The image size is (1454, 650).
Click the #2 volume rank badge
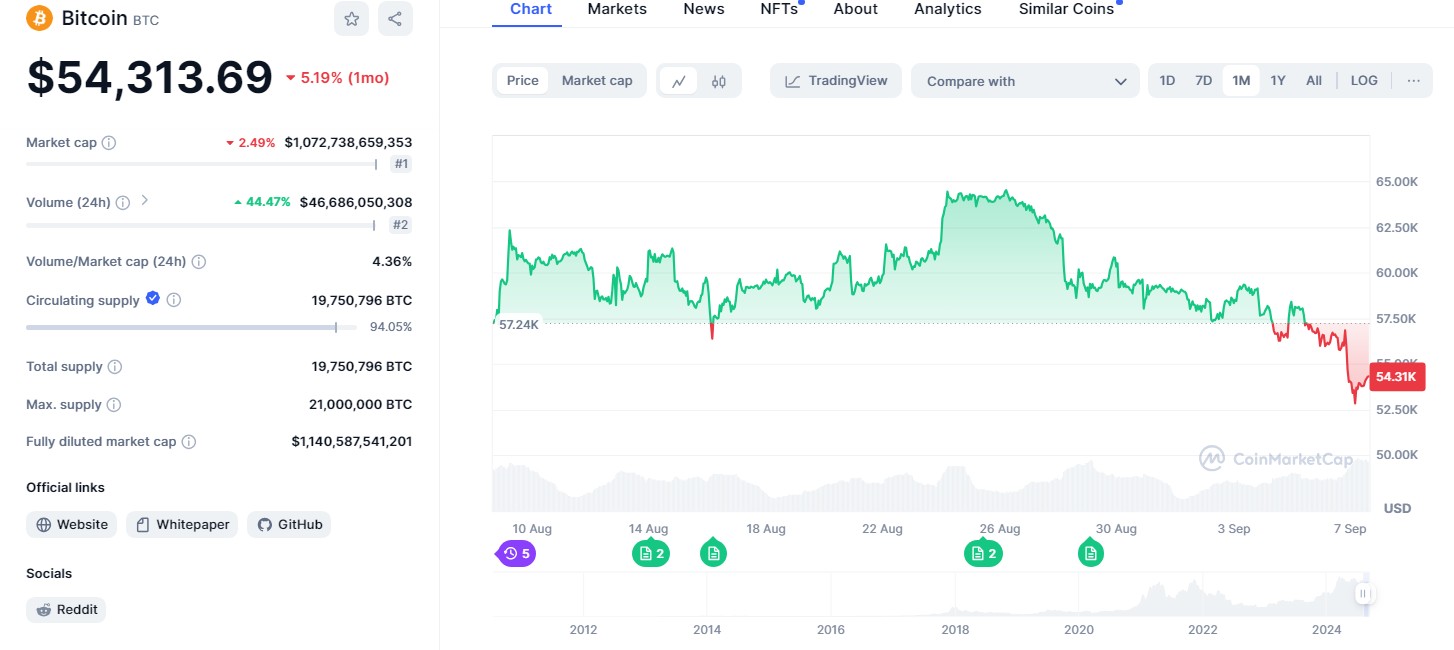400,225
